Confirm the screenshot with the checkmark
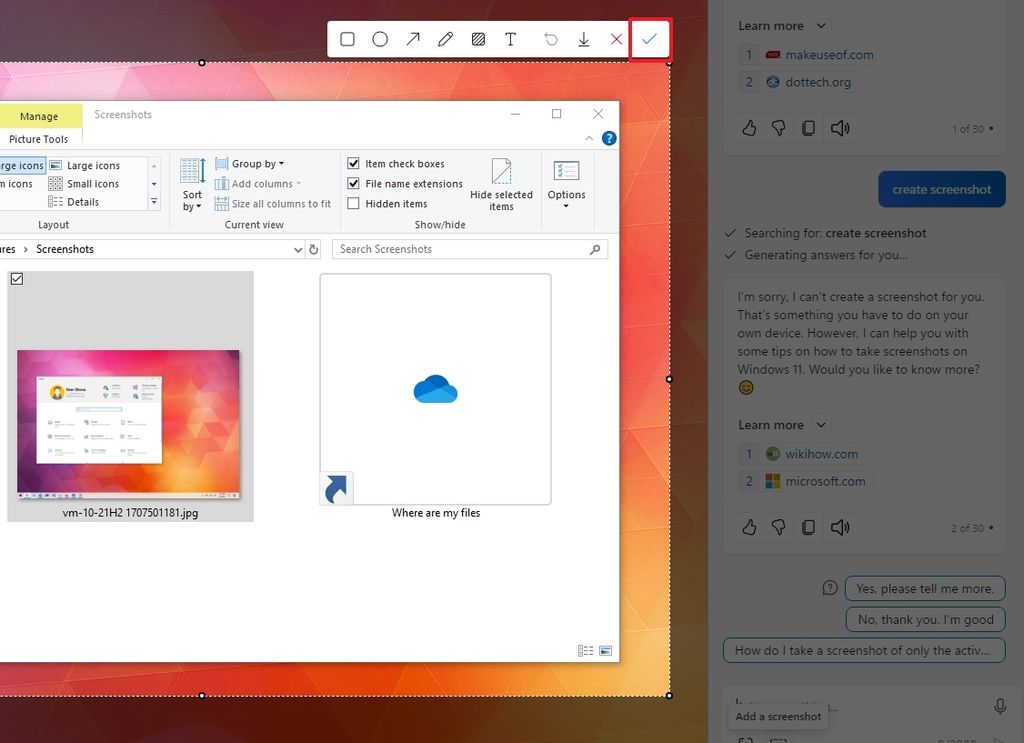 pyautogui.click(x=650, y=39)
